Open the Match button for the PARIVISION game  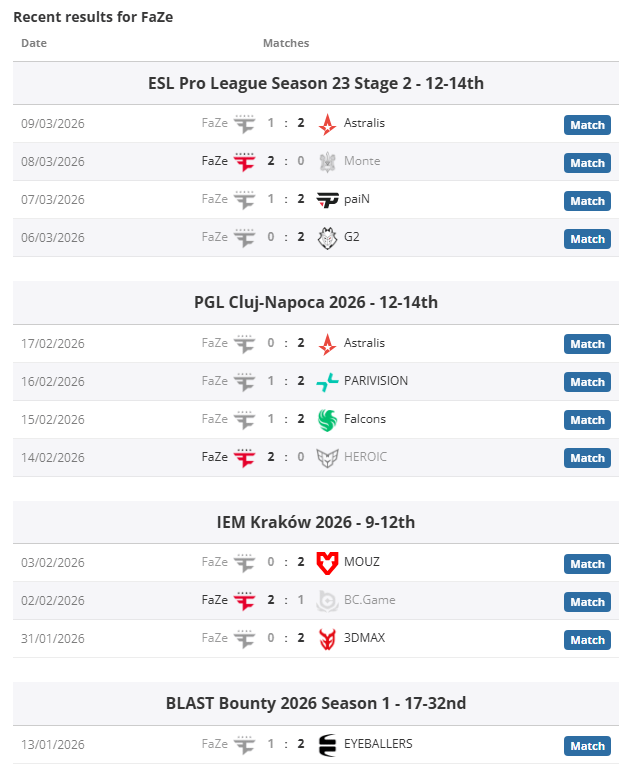pyautogui.click(x=587, y=382)
